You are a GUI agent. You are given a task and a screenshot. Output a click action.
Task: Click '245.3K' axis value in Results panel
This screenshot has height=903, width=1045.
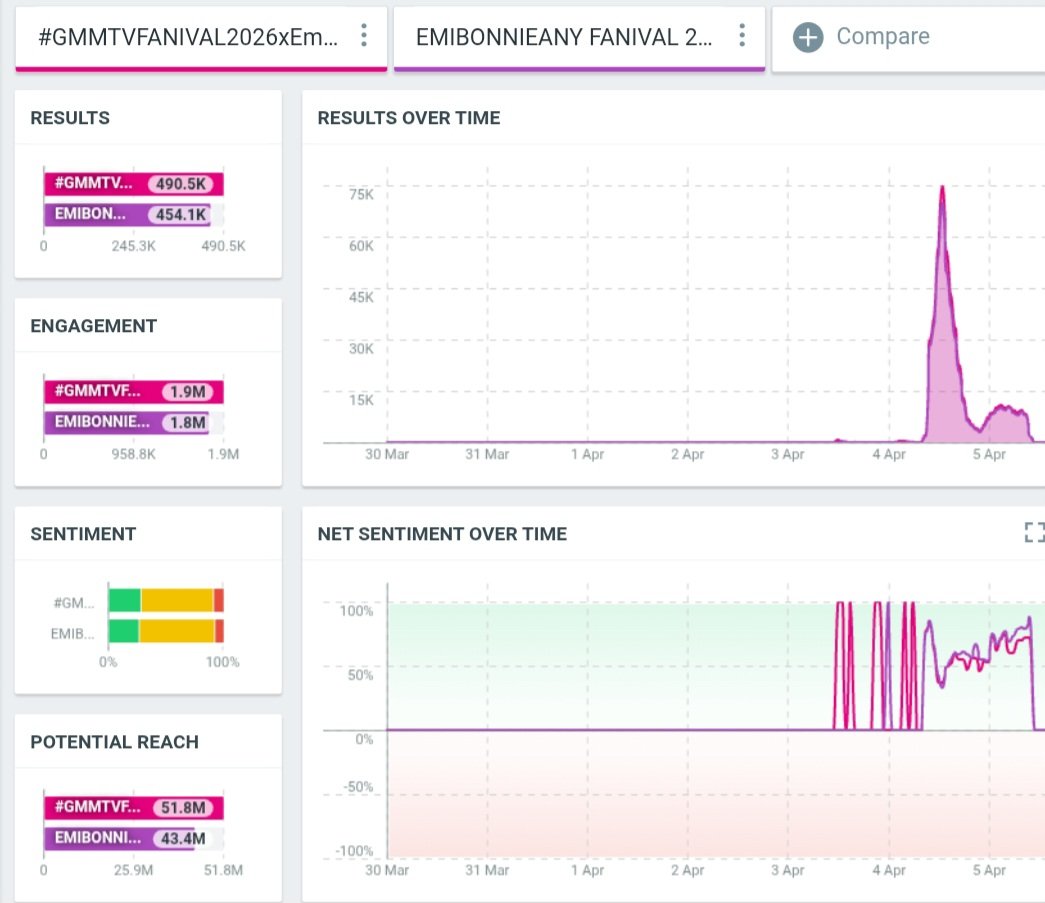click(x=133, y=246)
